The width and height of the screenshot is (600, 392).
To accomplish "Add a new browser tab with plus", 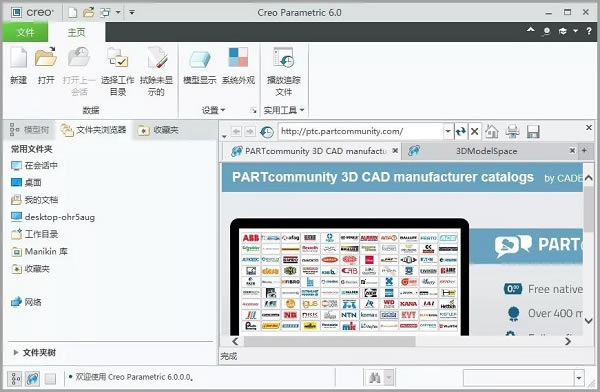I will point(584,151).
